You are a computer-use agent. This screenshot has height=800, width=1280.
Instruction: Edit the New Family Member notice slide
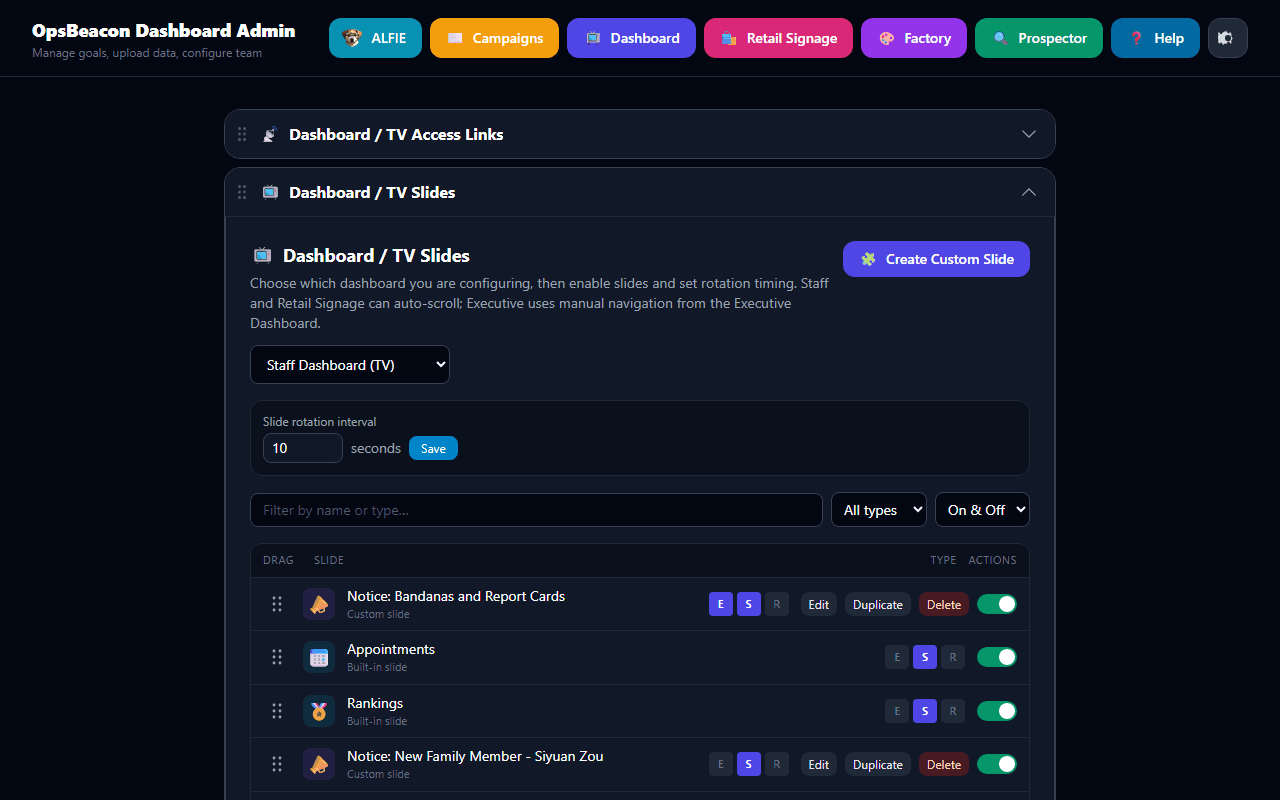[819, 764]
